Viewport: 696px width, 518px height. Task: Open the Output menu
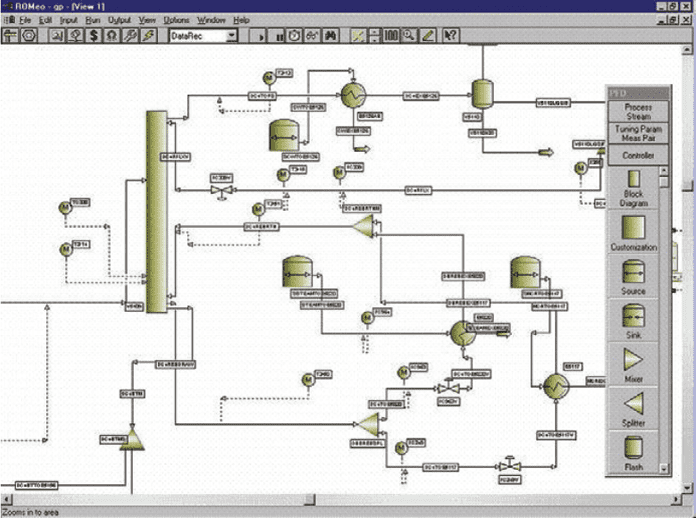pyautogui.click(x=119, y=19)
